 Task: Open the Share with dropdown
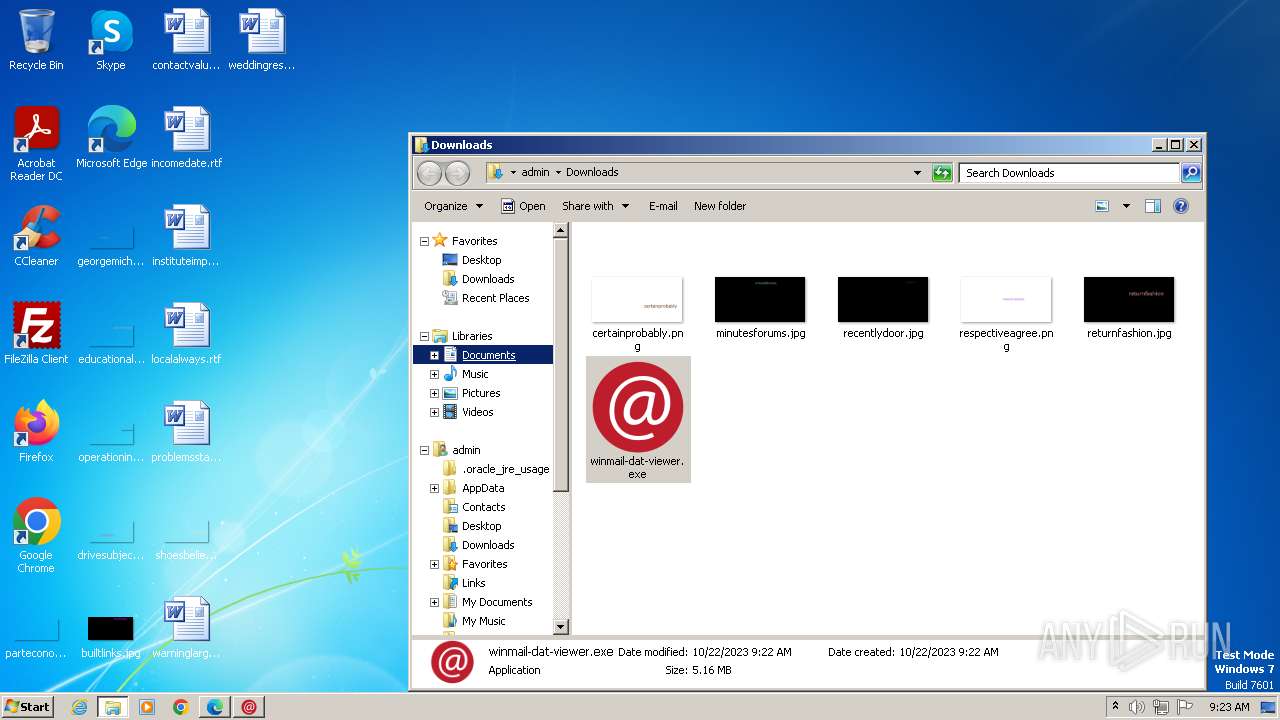[x=596, y=206]
